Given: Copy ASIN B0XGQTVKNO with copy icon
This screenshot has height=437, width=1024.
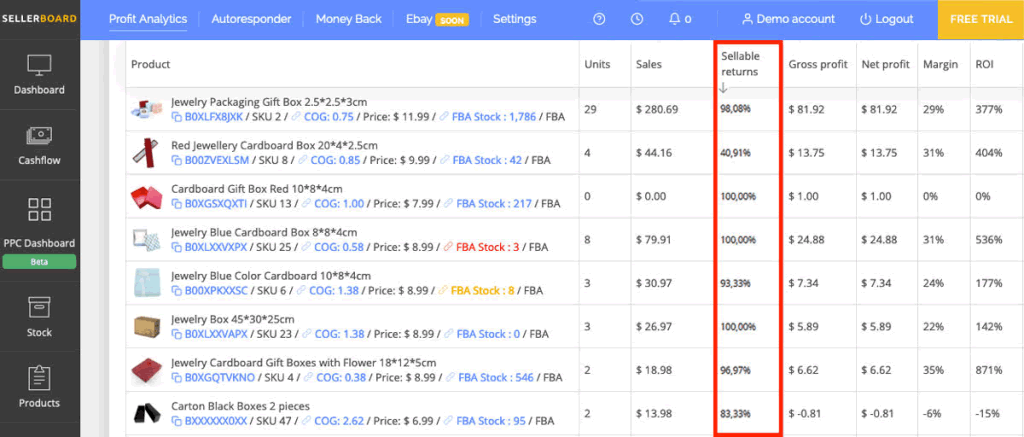Looking at the screenshot, I should (x=176, y=378).
